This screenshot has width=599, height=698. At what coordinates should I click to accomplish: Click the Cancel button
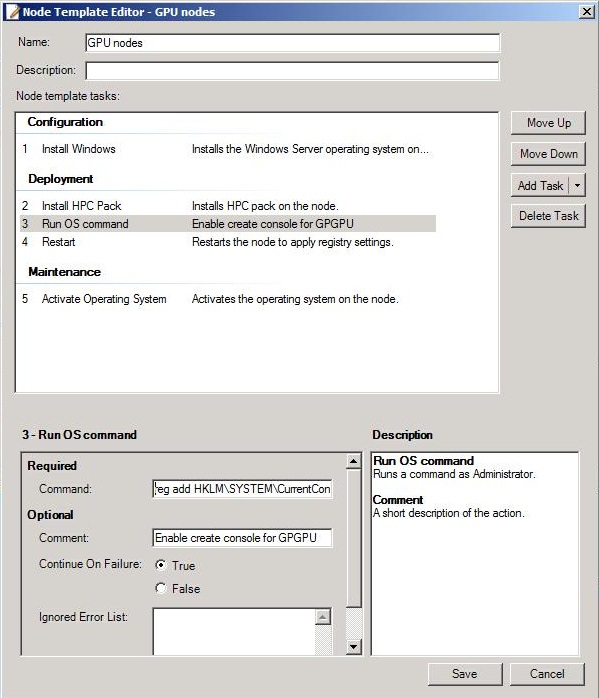[547, 674]
